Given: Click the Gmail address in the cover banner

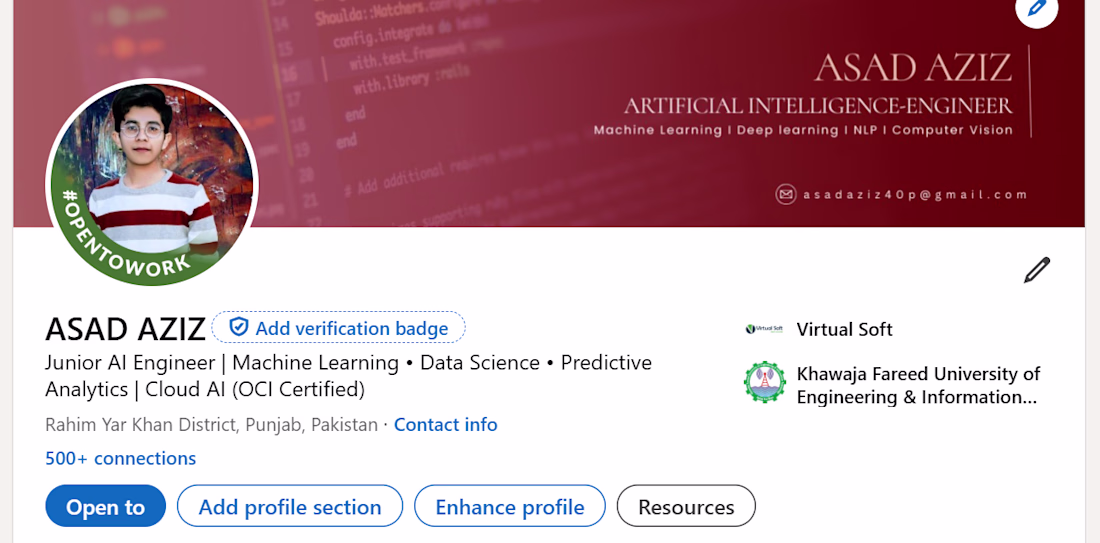Looking at the screenshot, I should tap(915, 195).
